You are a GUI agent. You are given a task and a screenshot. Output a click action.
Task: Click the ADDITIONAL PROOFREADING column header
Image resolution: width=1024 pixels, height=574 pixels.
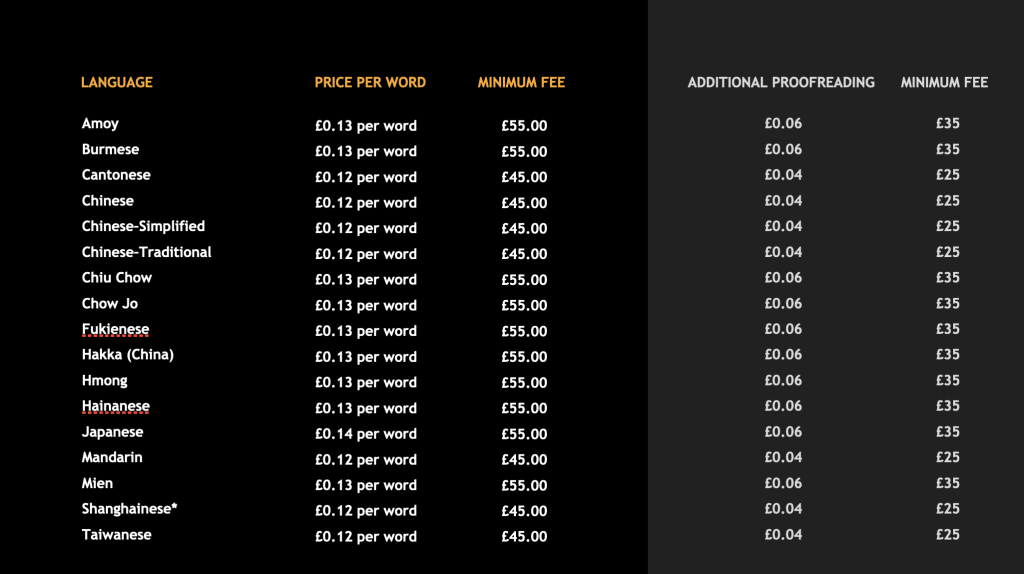coord(781,82)
